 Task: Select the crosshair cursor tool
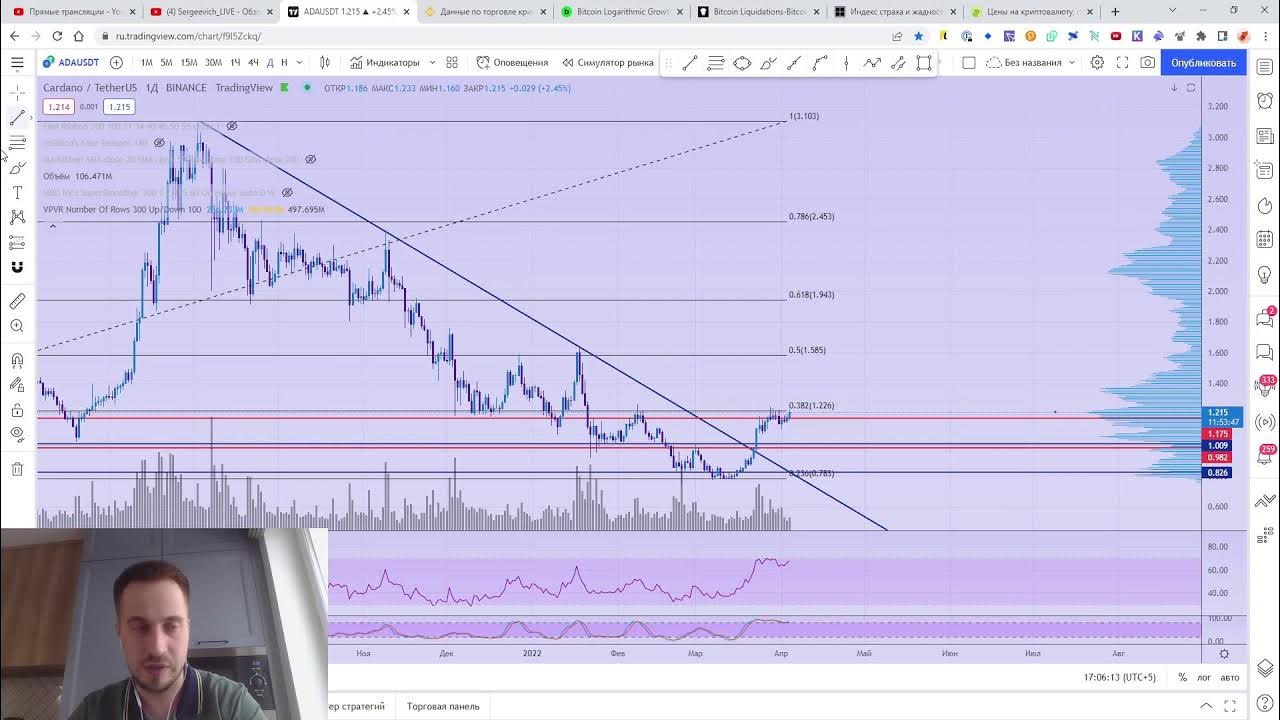[17, 92]
